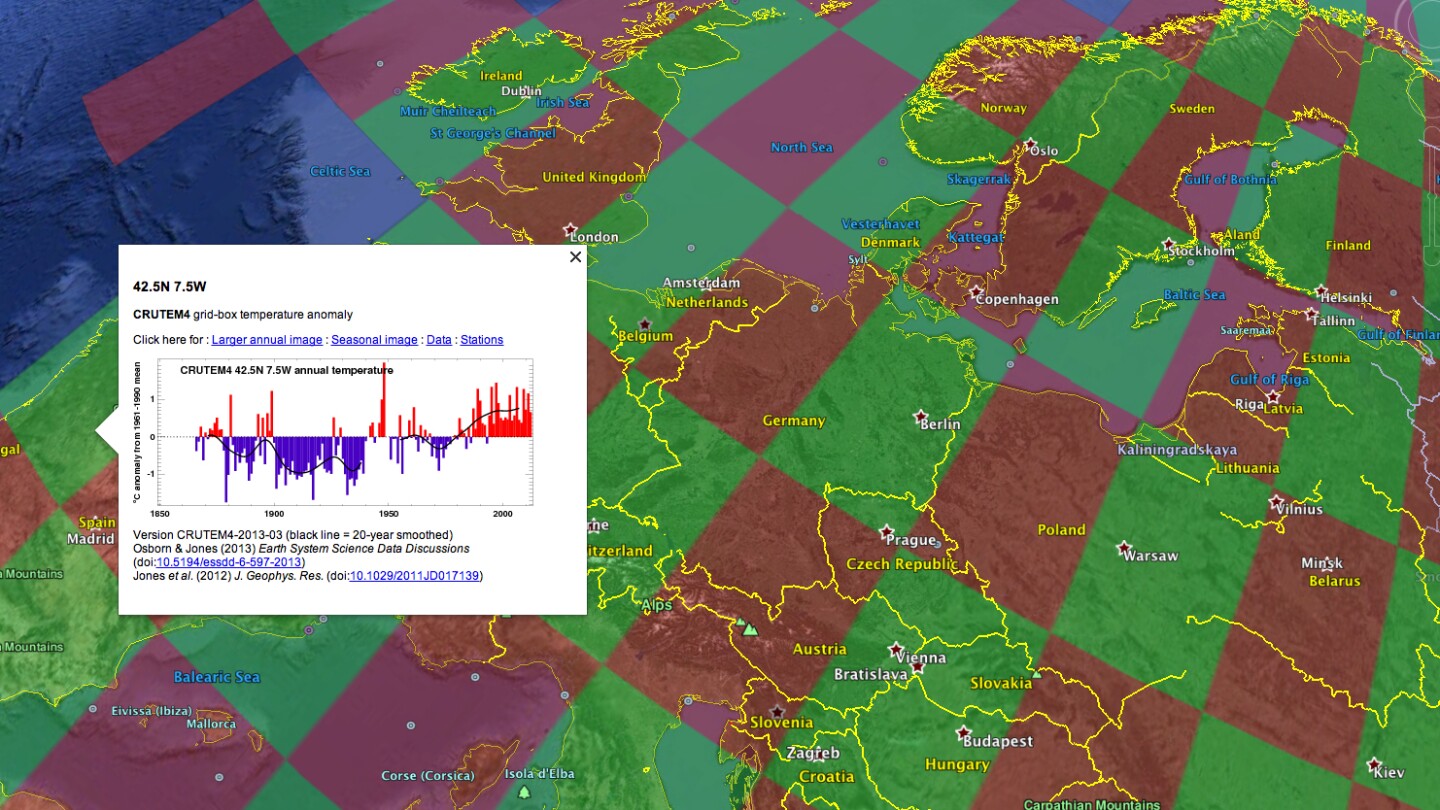
Task: Select the Warsaw capital star icon
Action: [1124, 548]
